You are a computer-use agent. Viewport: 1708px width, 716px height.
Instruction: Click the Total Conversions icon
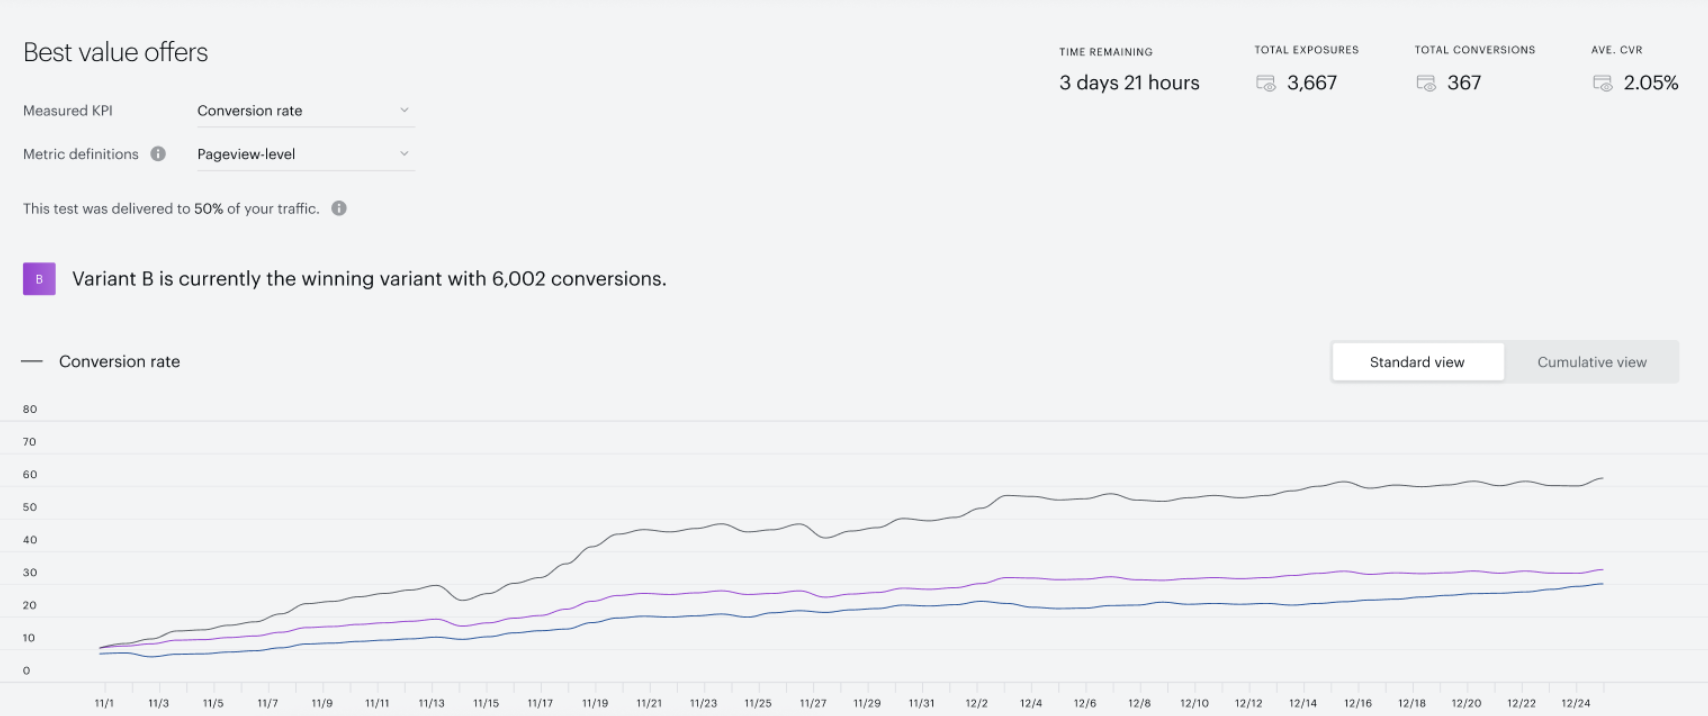click(1426, 83)
